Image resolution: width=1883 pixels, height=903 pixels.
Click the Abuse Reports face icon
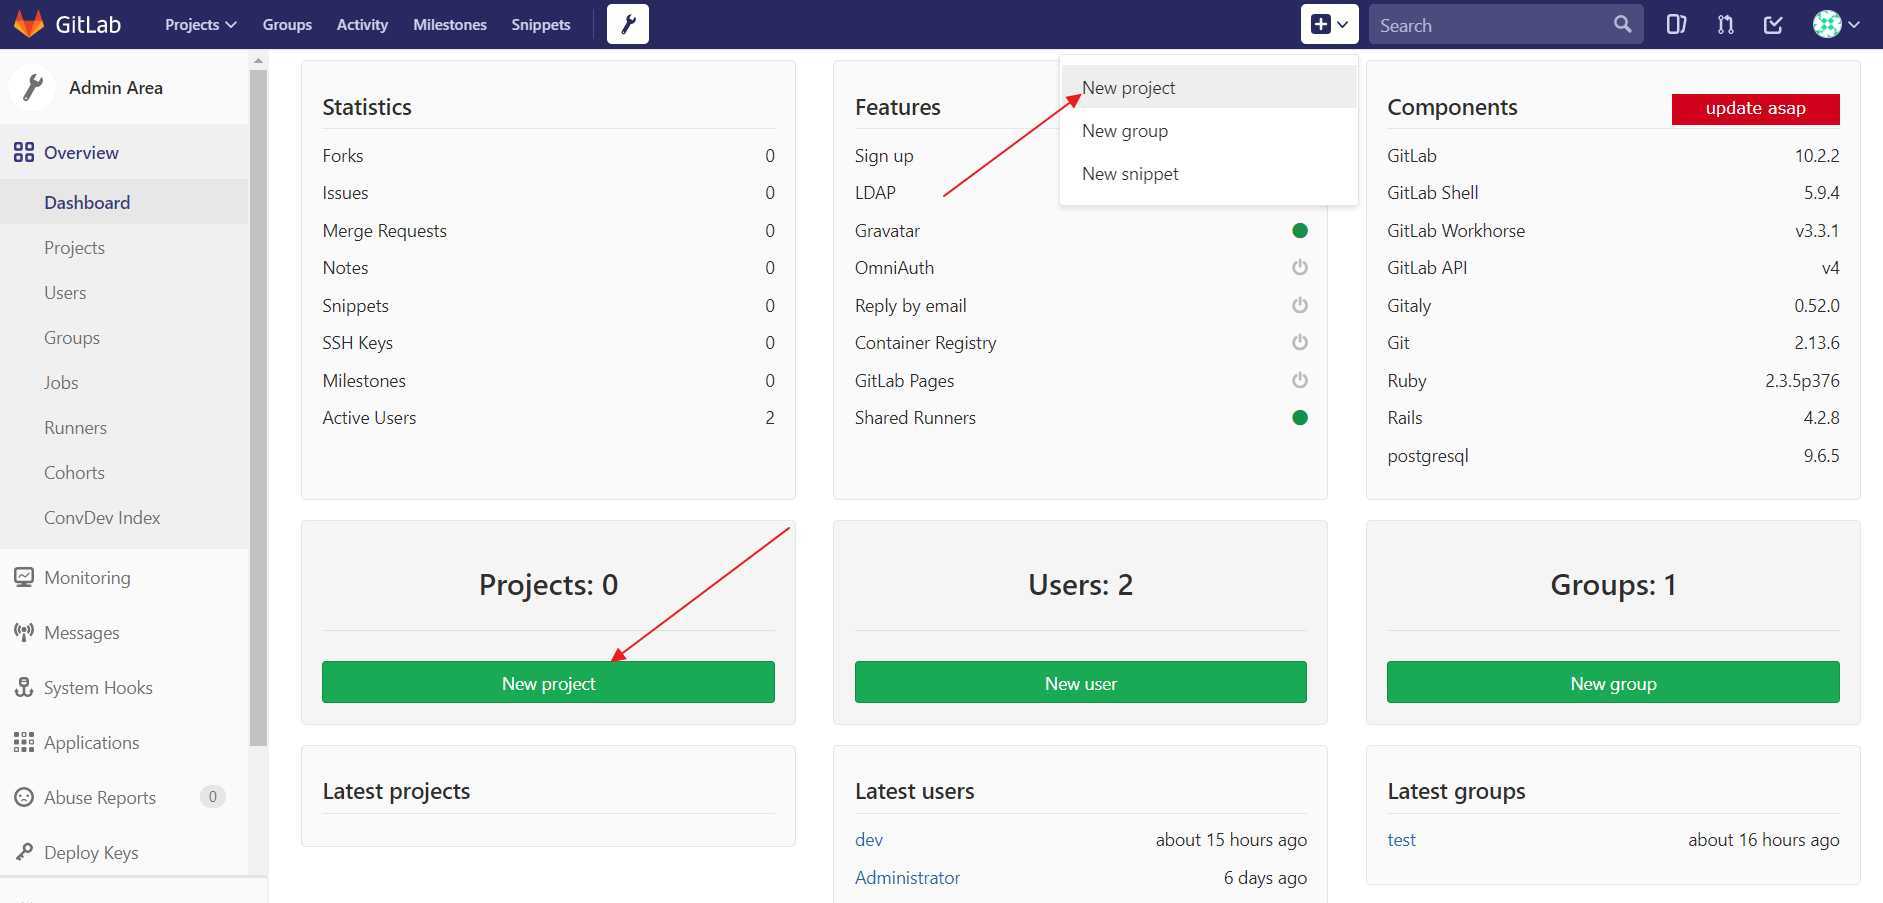point(23,797)
